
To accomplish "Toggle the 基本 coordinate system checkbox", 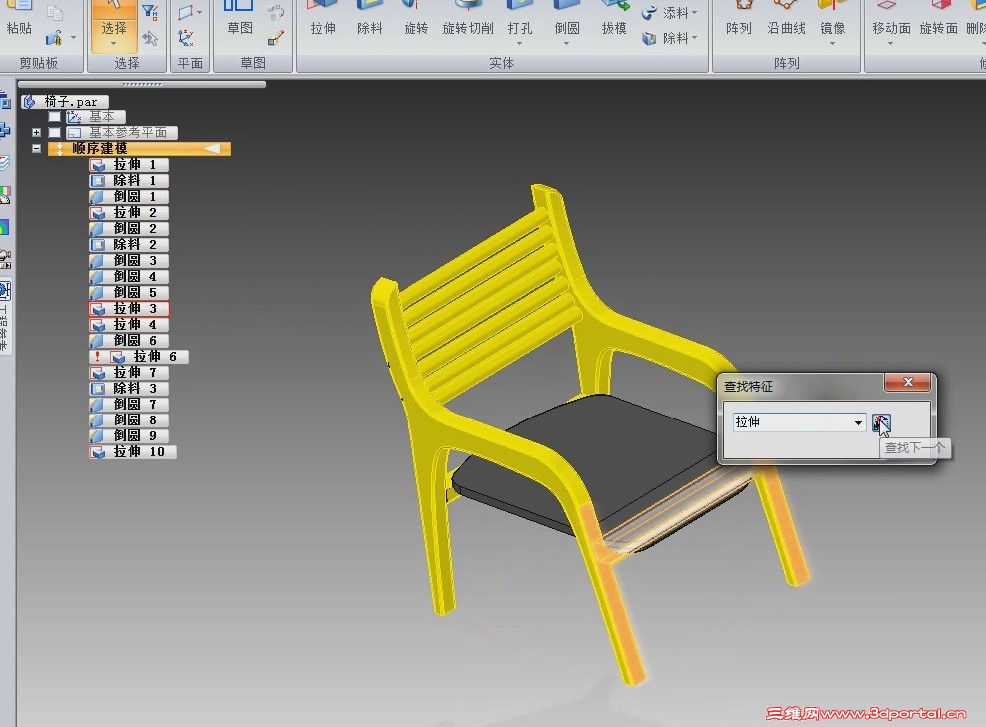I will click(x=55, y=117).
